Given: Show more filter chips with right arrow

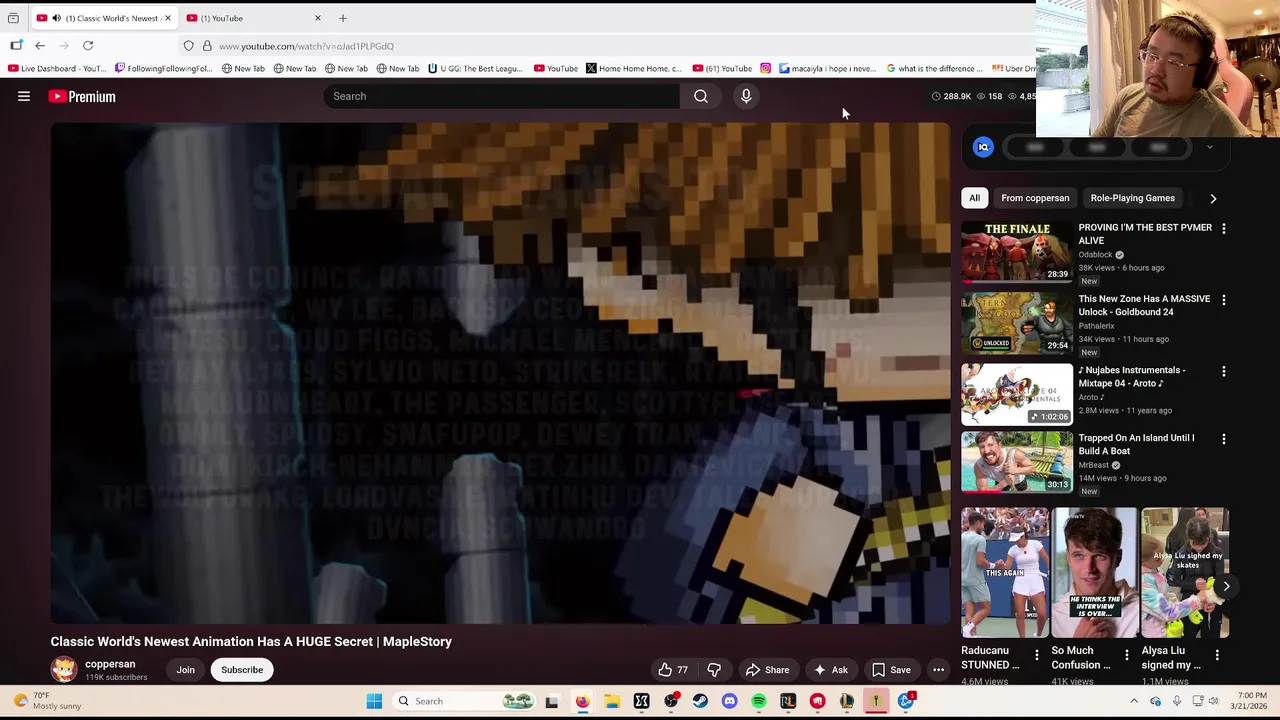Looking at the screenshot, I should point(1213,198).
